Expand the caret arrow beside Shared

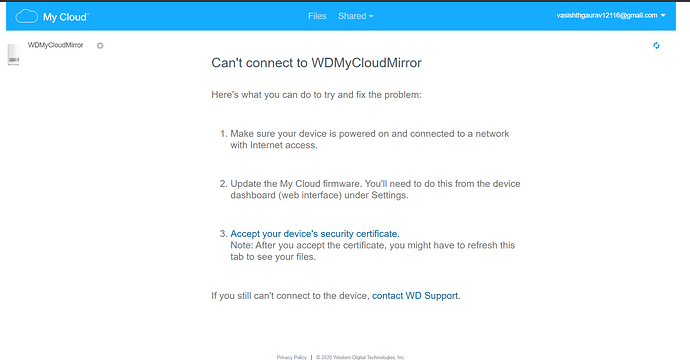[371, 16]
